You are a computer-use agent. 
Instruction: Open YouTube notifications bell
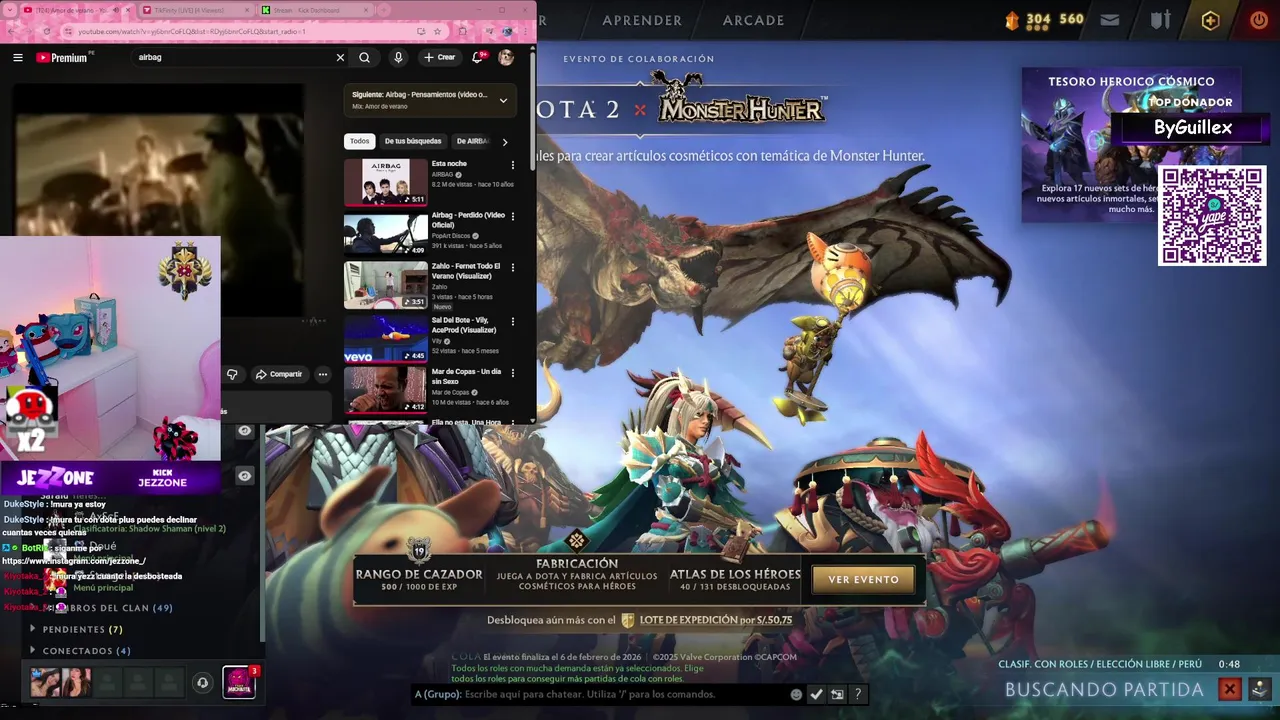pos(478,57)
